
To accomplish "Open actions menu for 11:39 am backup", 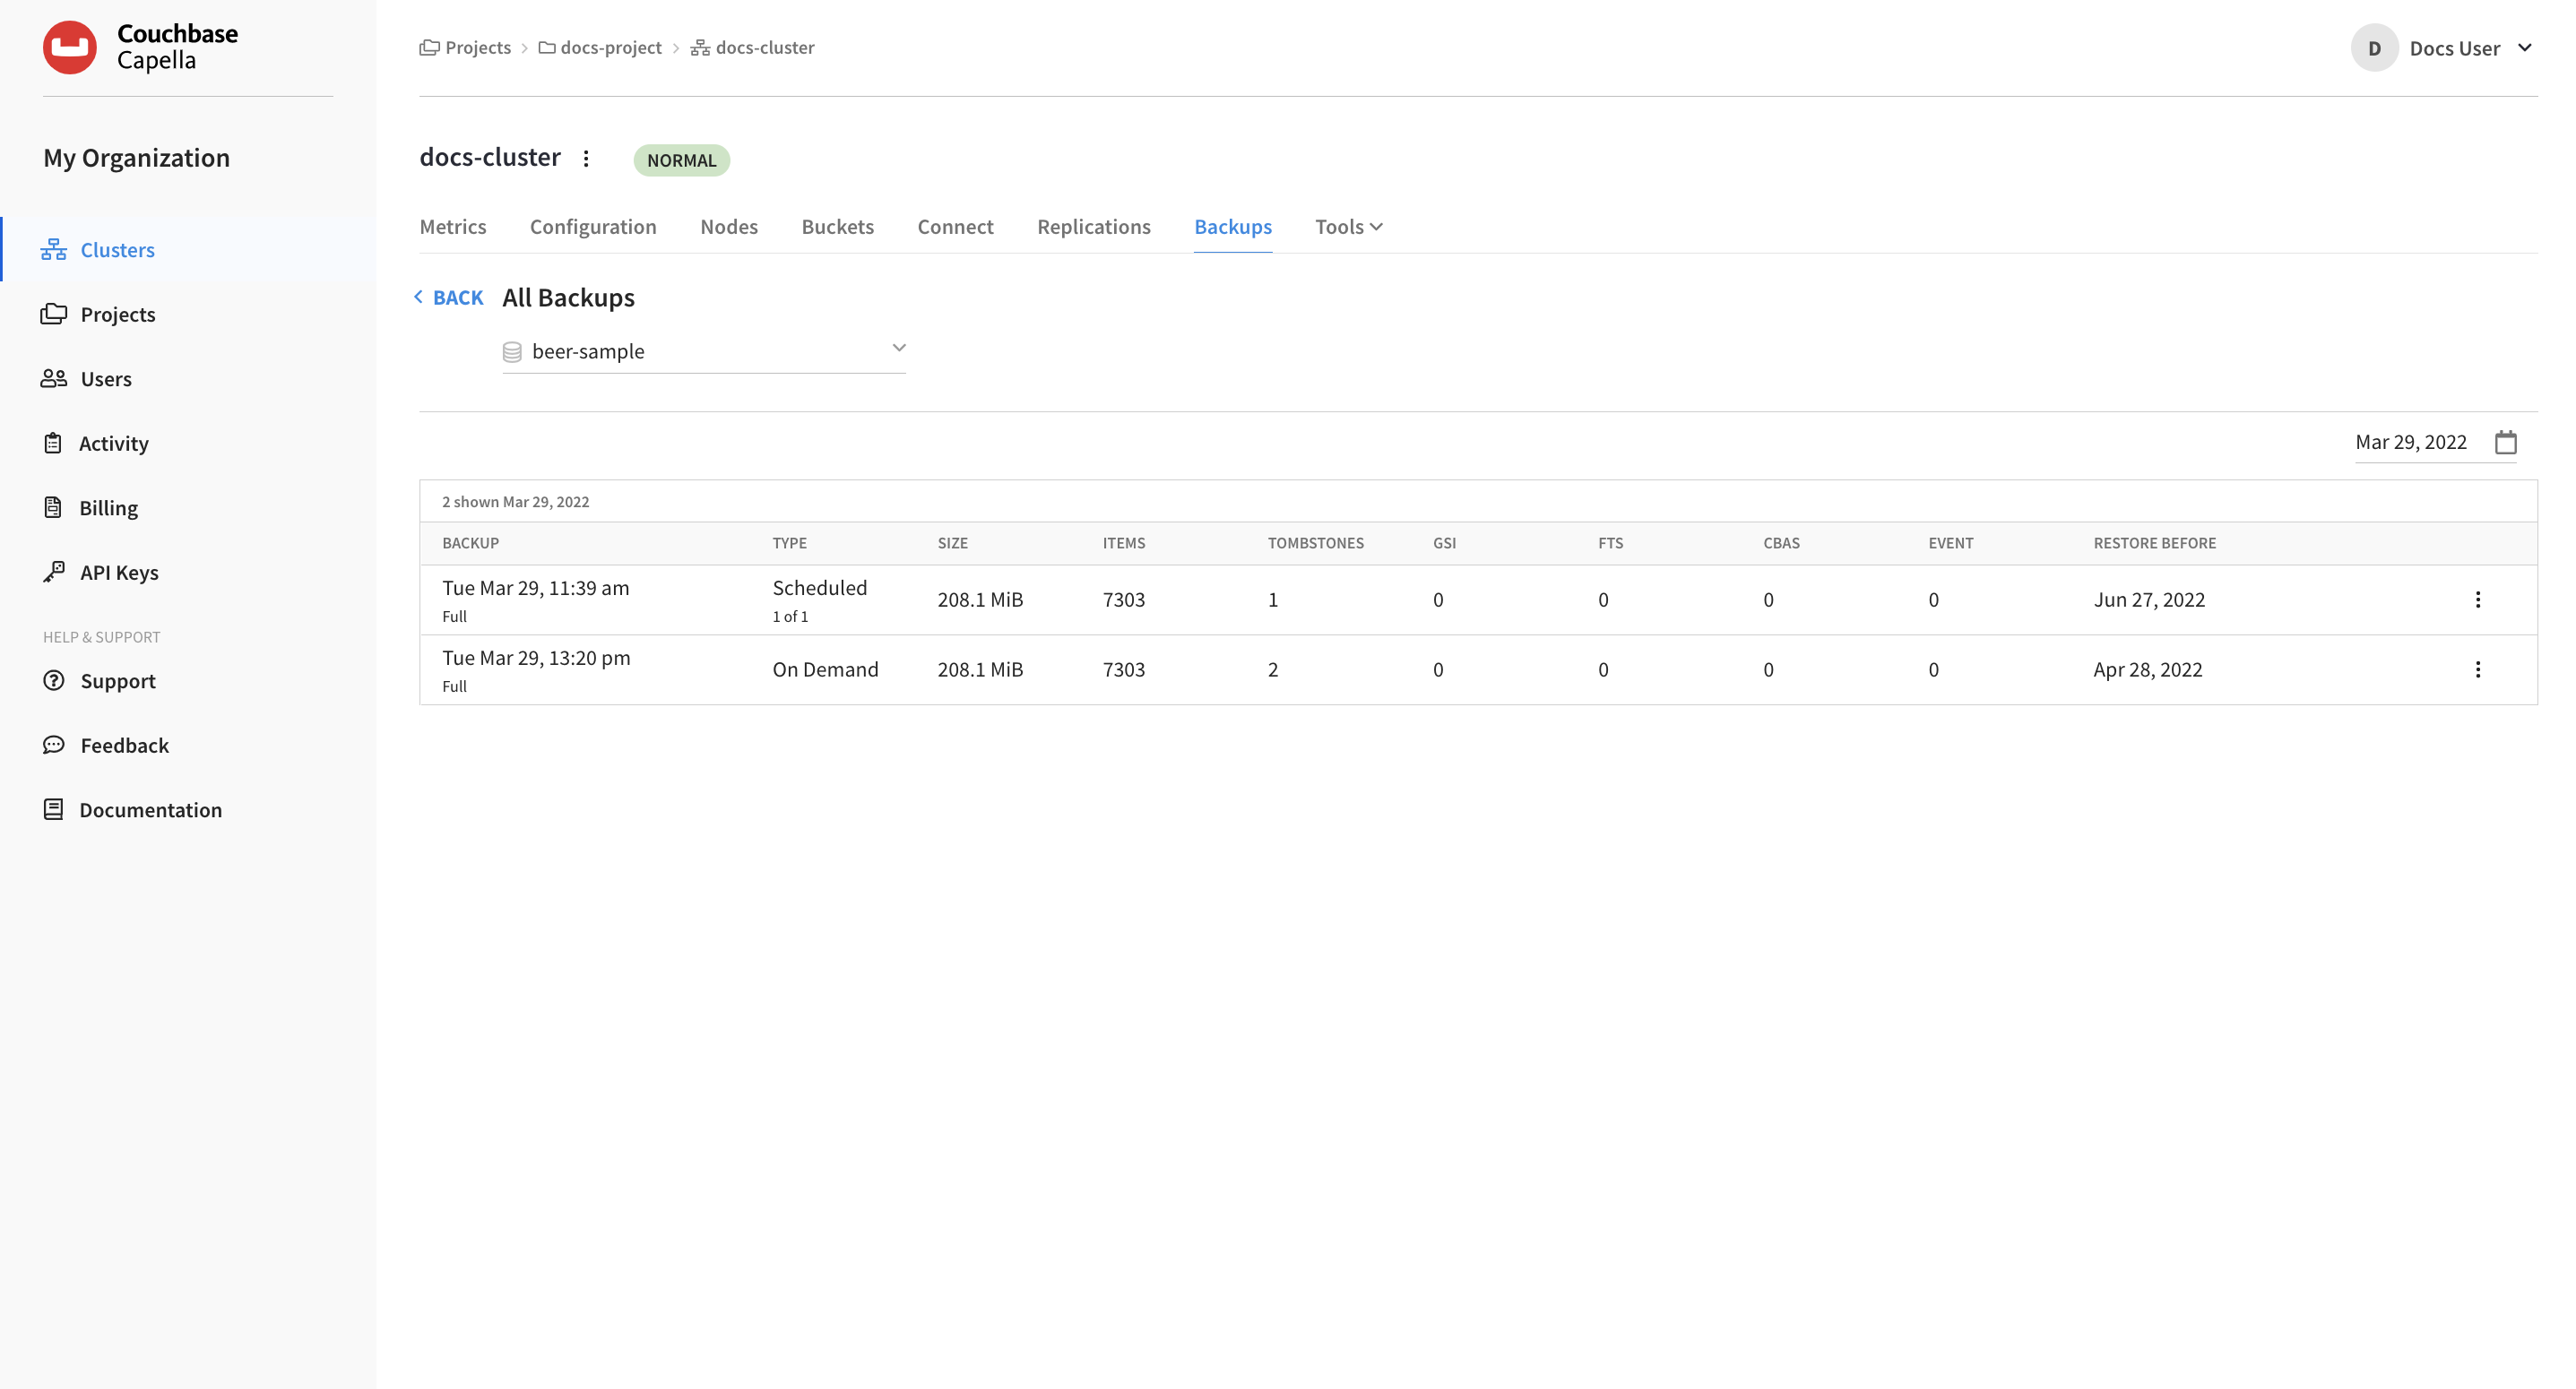I will [2477, 600].
